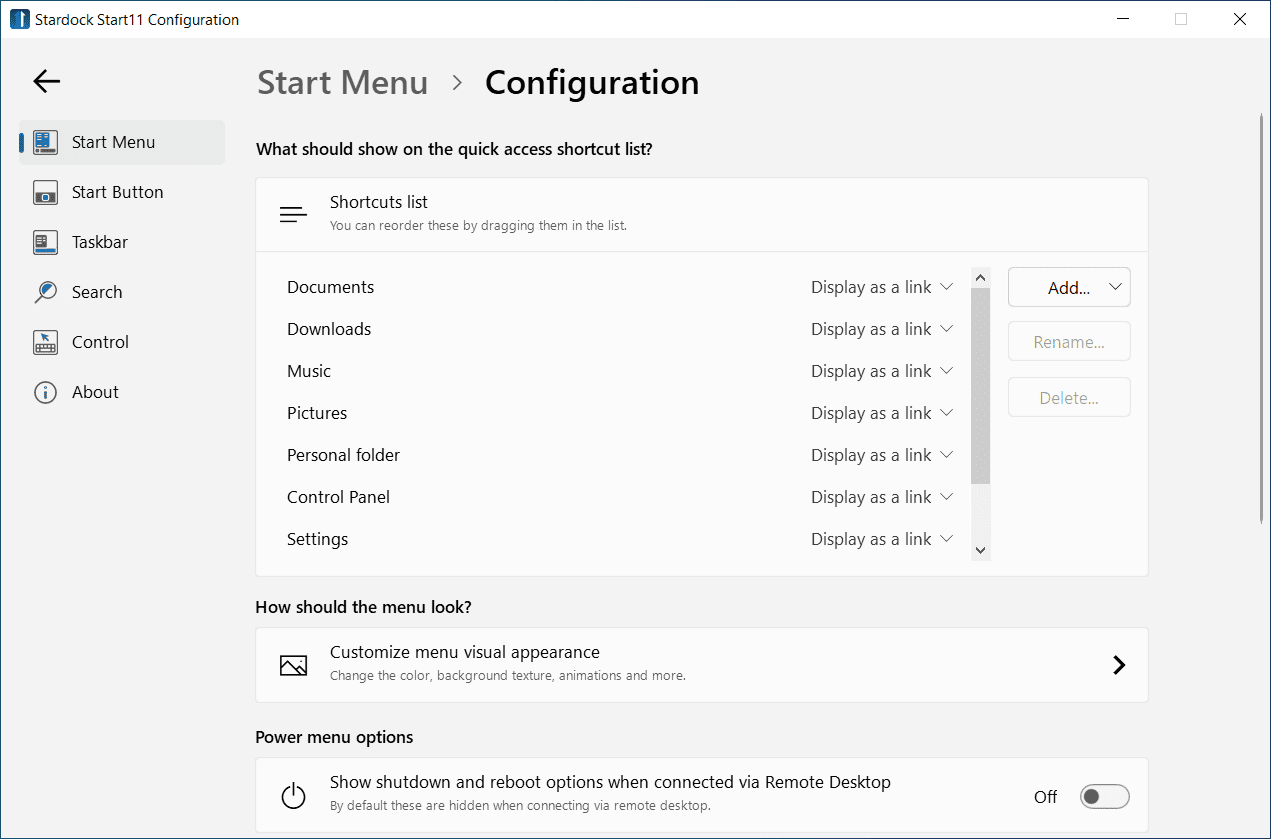Open Documents display mode dropdown
The image size is (1271, 839).
click(881, 287)
